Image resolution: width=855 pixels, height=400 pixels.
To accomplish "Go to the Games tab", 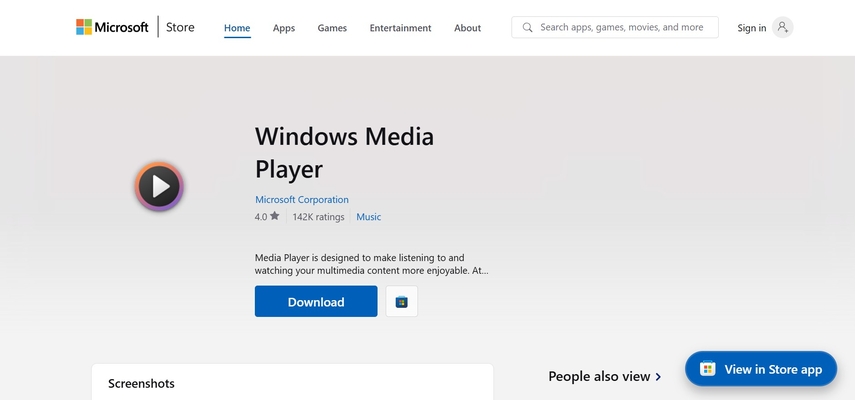I will tap(332, 28).
